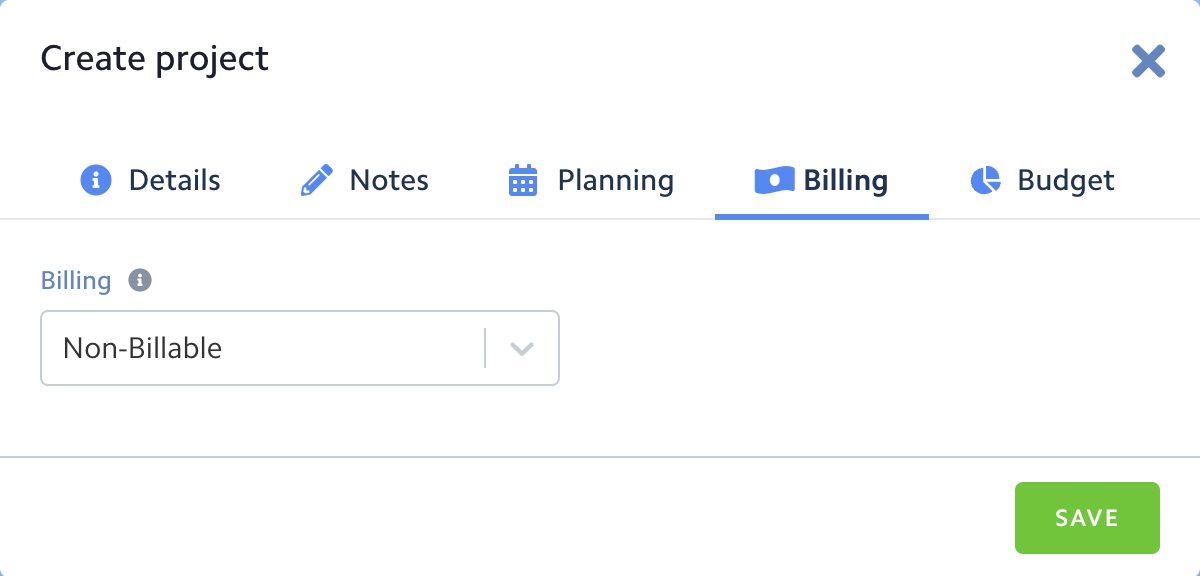Click the SAVE button

pyautogui.click(x=1087, y=517)
